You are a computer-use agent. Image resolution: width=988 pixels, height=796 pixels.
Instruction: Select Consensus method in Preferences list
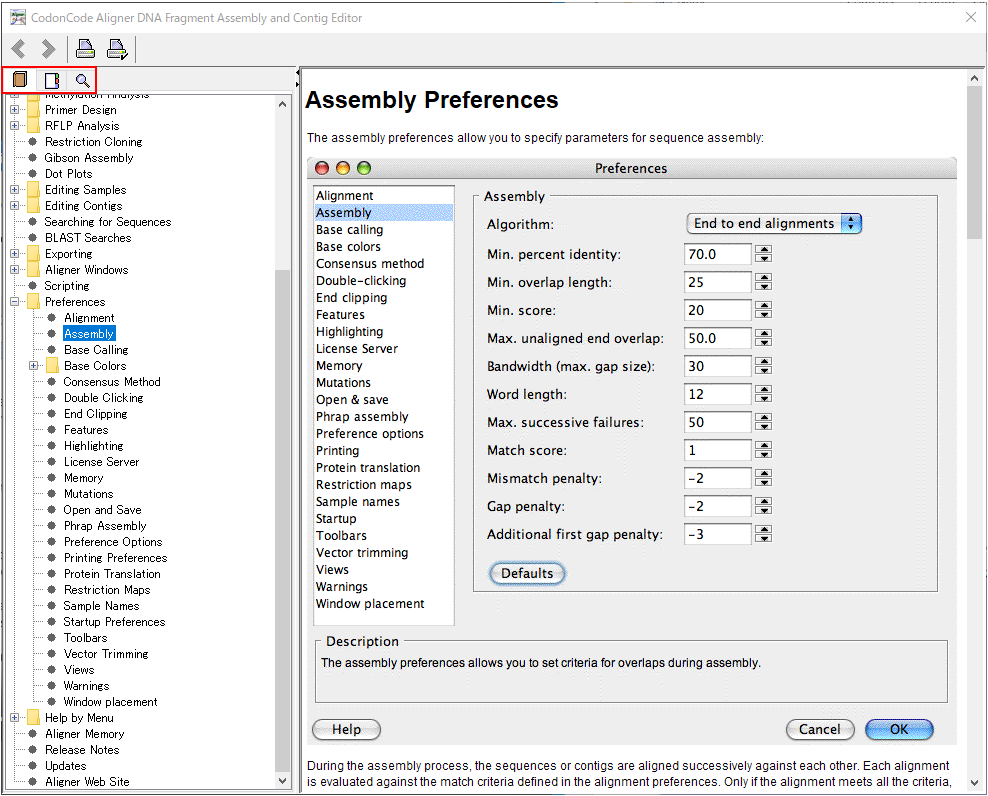coord(370,263)
